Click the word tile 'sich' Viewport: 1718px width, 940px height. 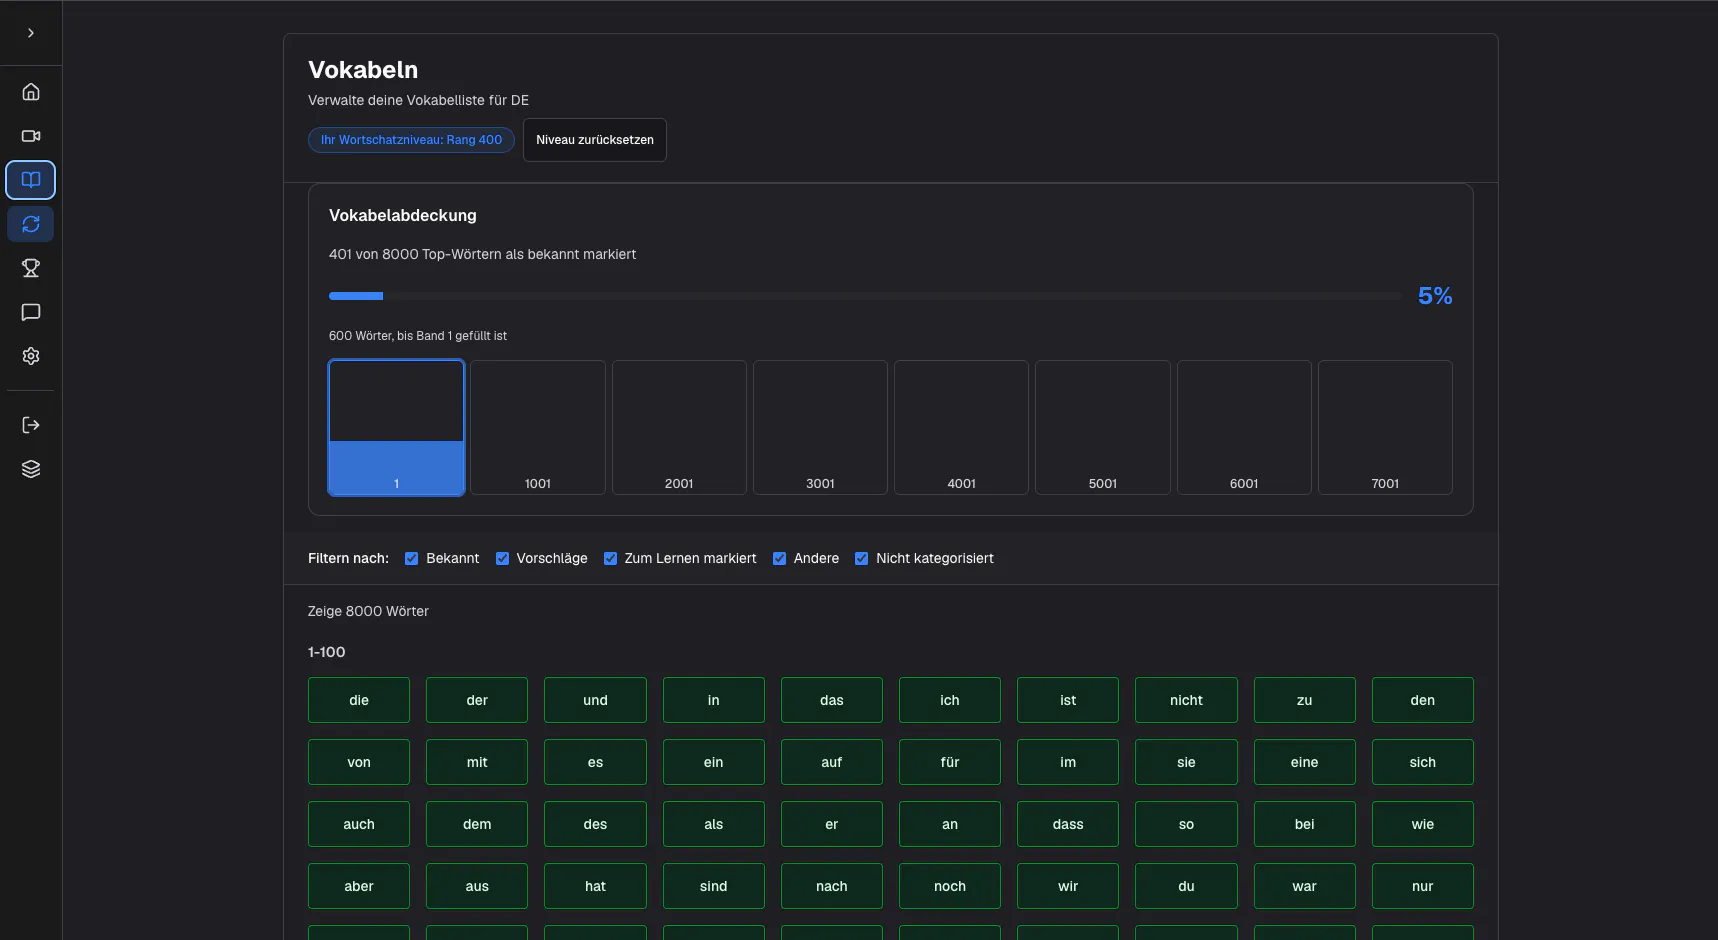(1423, 762)
